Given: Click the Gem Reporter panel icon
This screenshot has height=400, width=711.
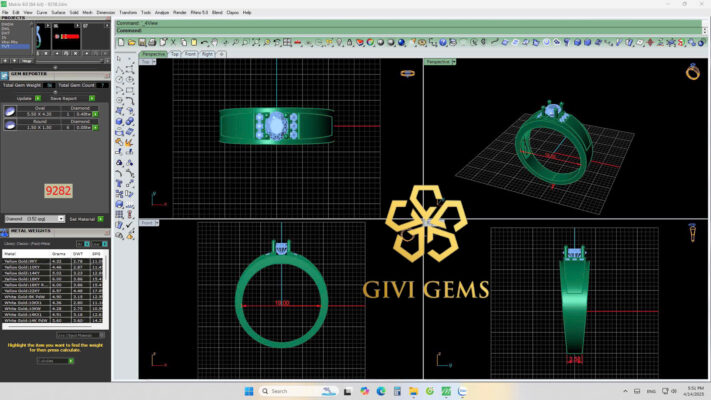Looking at the screenshot, I should 5,75.
